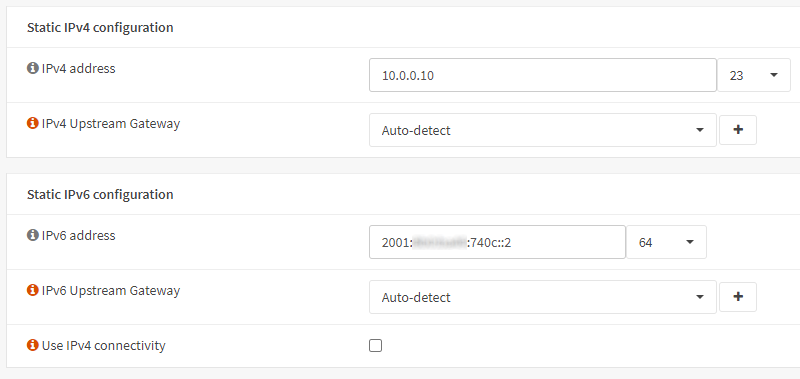
Task: Show help for Use IPv4 connectivity
Action: (33, 345)
